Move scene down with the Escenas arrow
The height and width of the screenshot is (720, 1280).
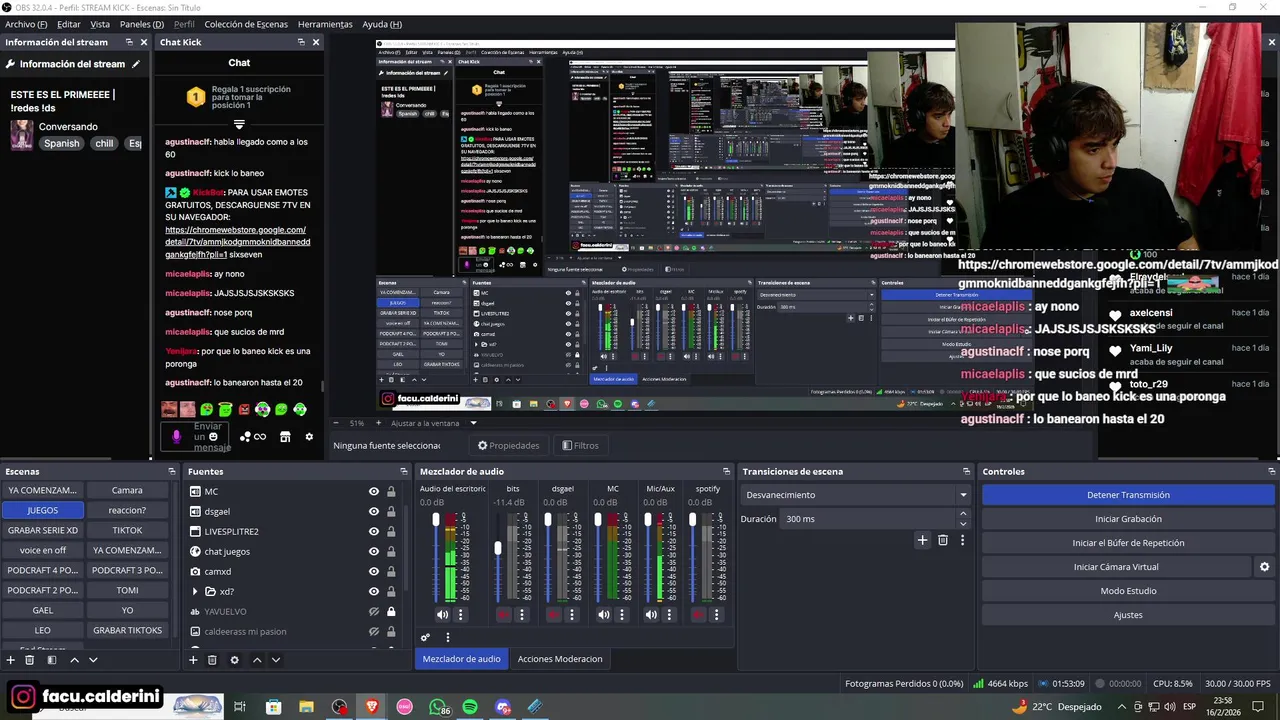93,660
